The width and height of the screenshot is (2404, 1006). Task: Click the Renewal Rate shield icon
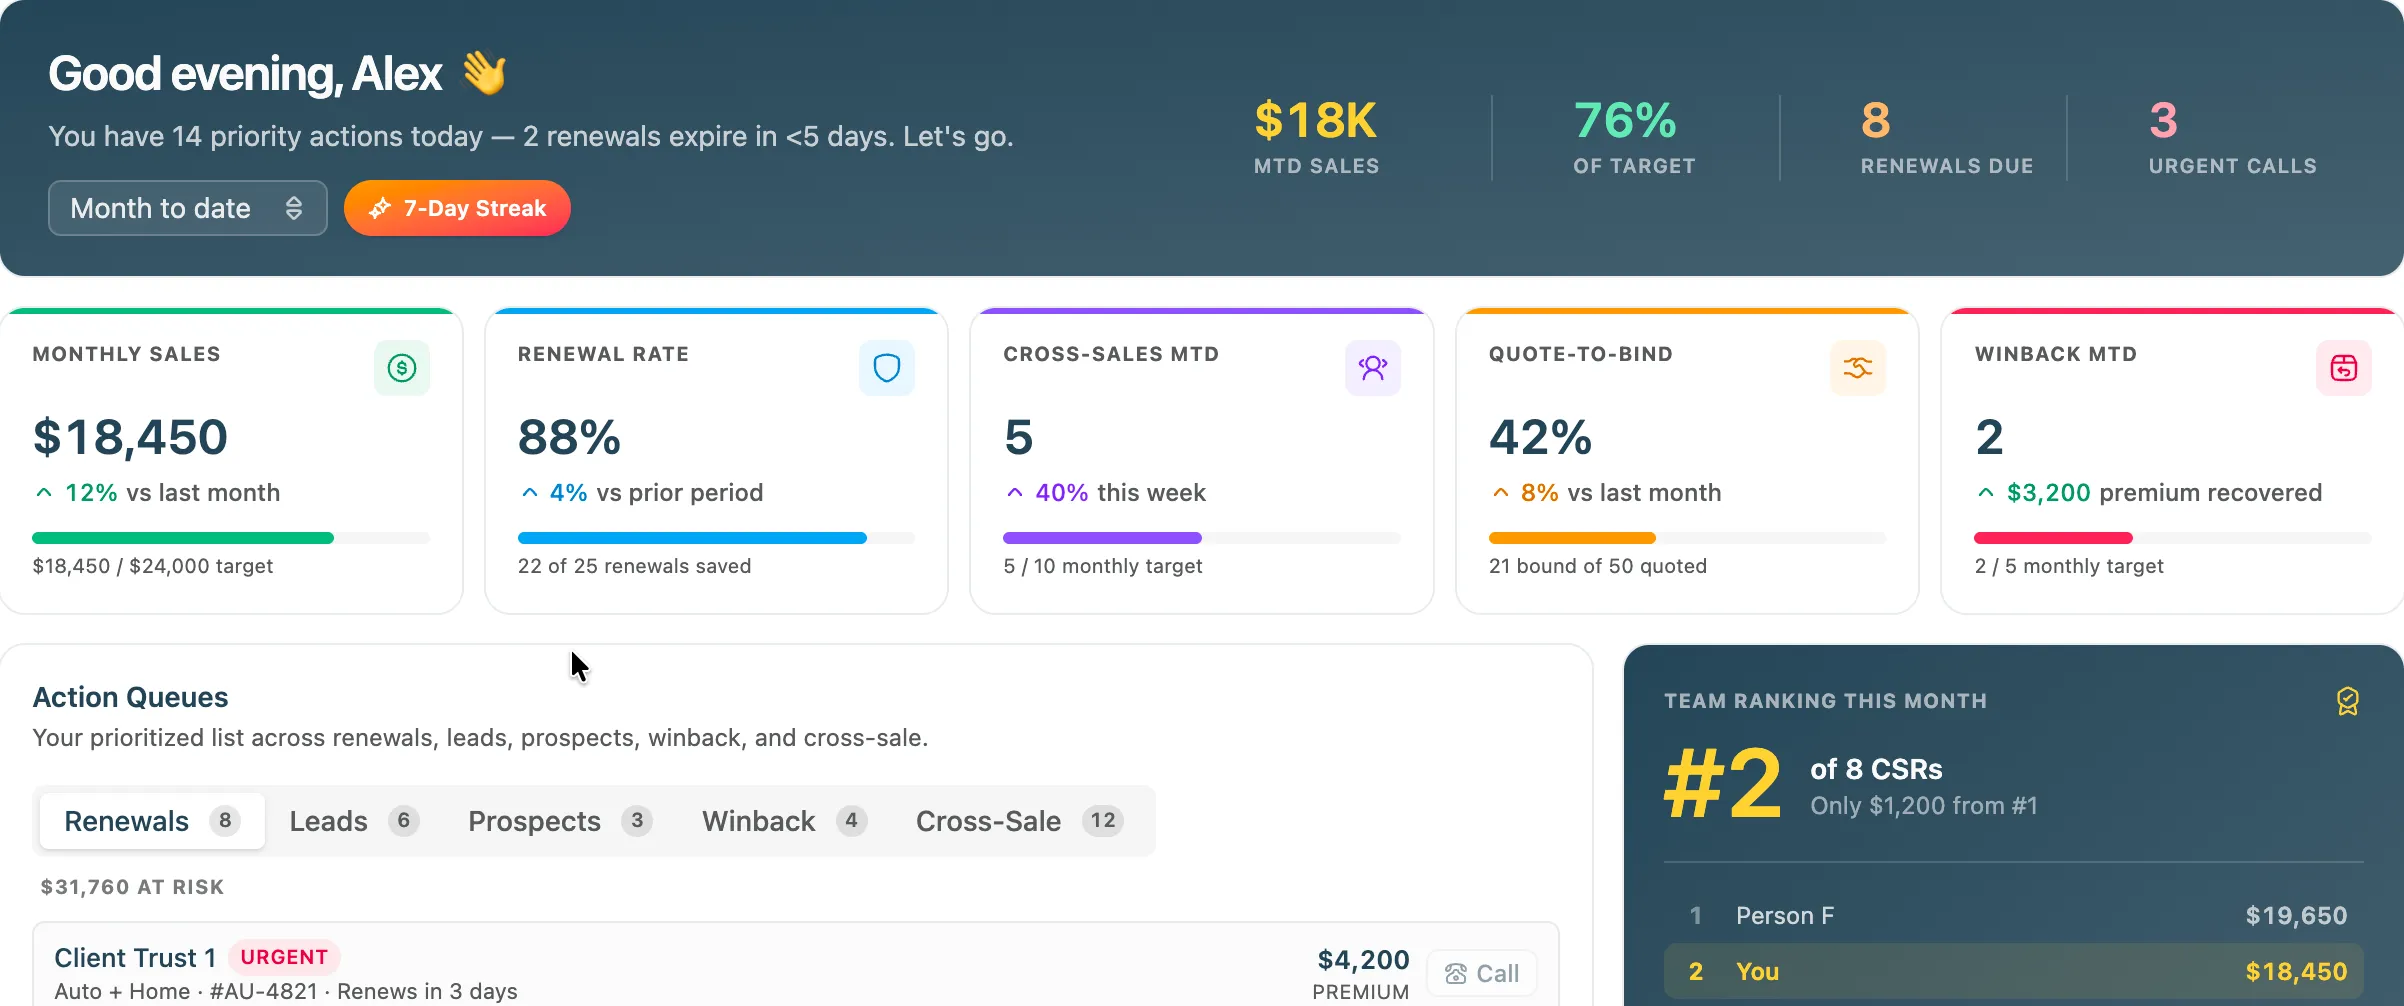(x=887, y=368)
